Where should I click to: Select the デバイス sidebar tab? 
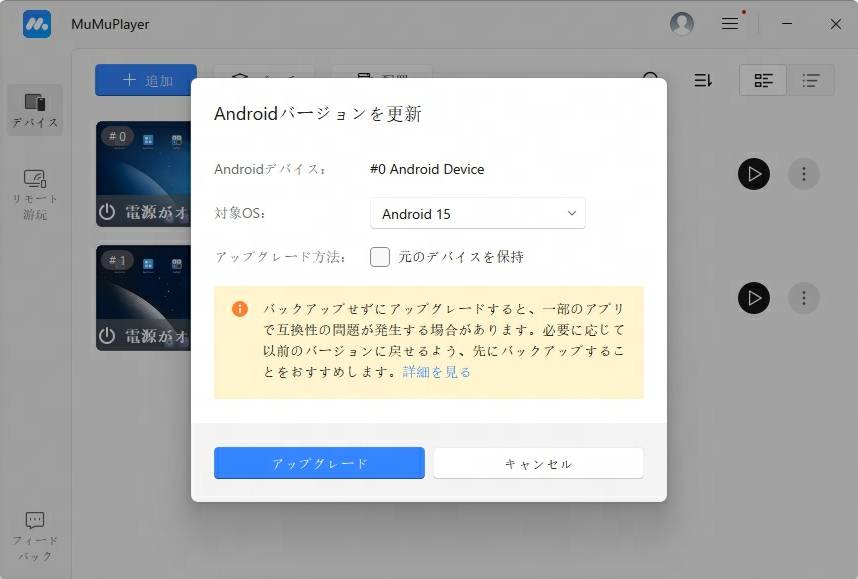(x=35, y=110)
